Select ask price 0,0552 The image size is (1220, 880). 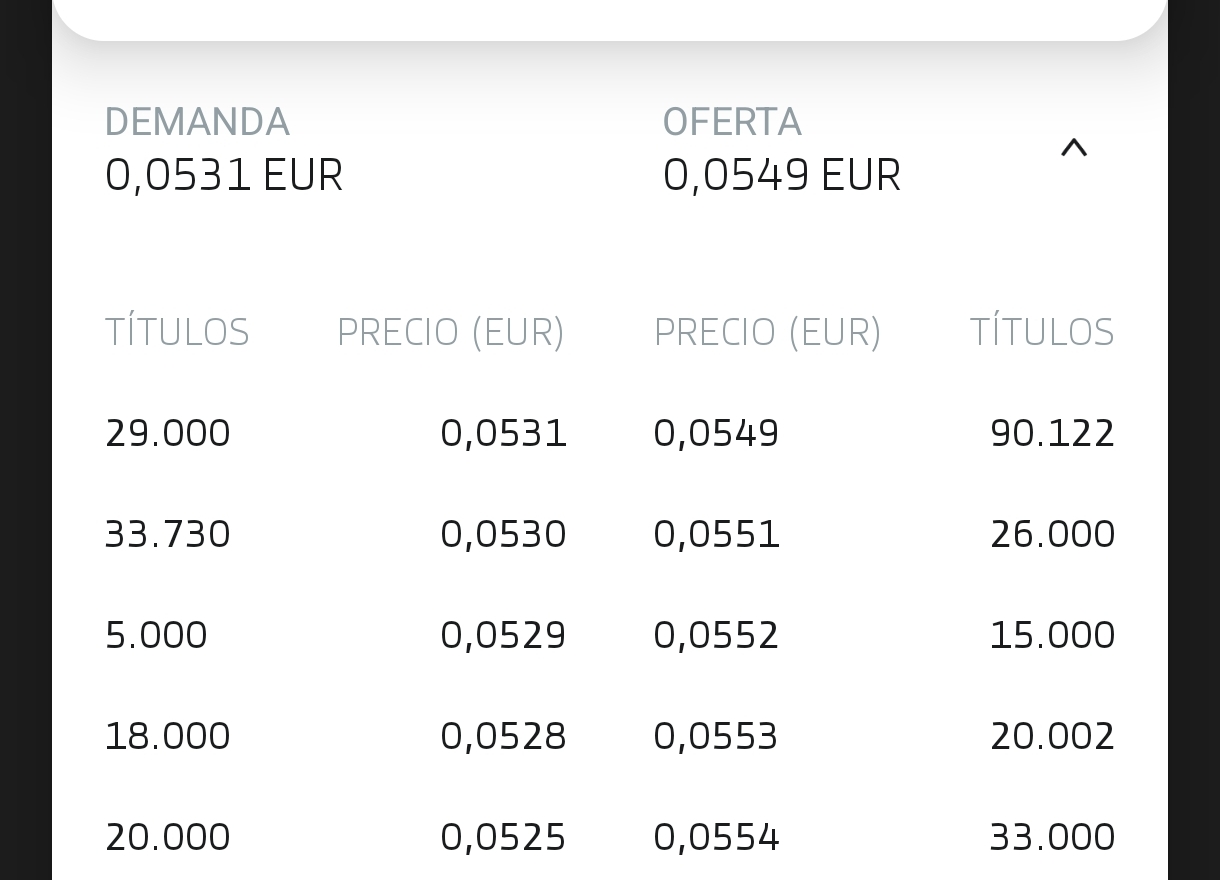[716, 635]
